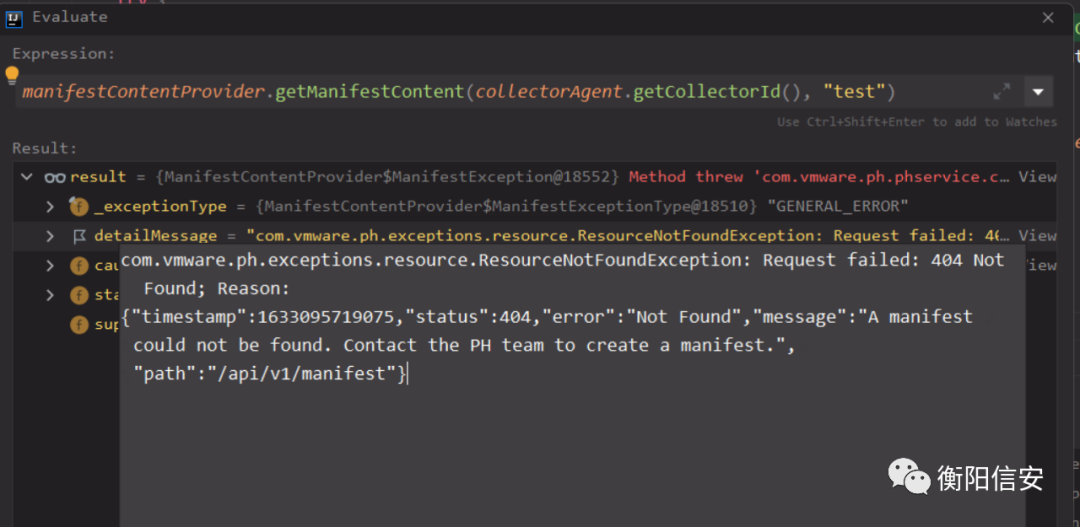This screenshot has height=527, width=1080.
Task: Expand the expression editor with arrows icon
Action: 1001,91
